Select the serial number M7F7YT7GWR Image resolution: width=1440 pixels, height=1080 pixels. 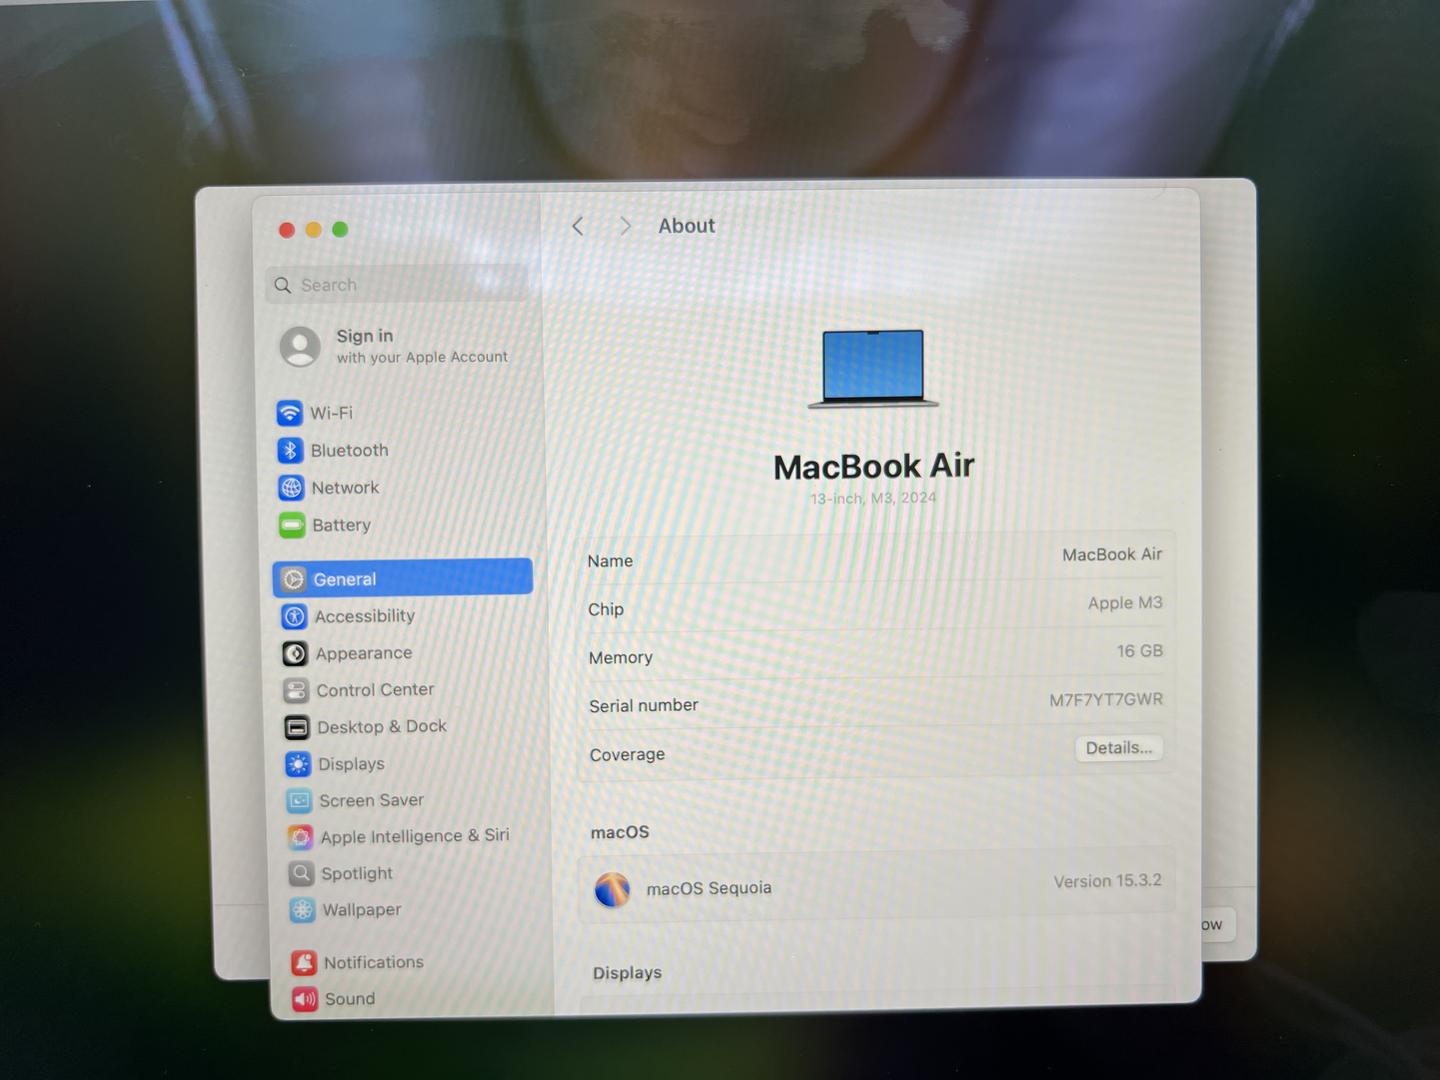pyautogui.click(x=1106, y=699)
